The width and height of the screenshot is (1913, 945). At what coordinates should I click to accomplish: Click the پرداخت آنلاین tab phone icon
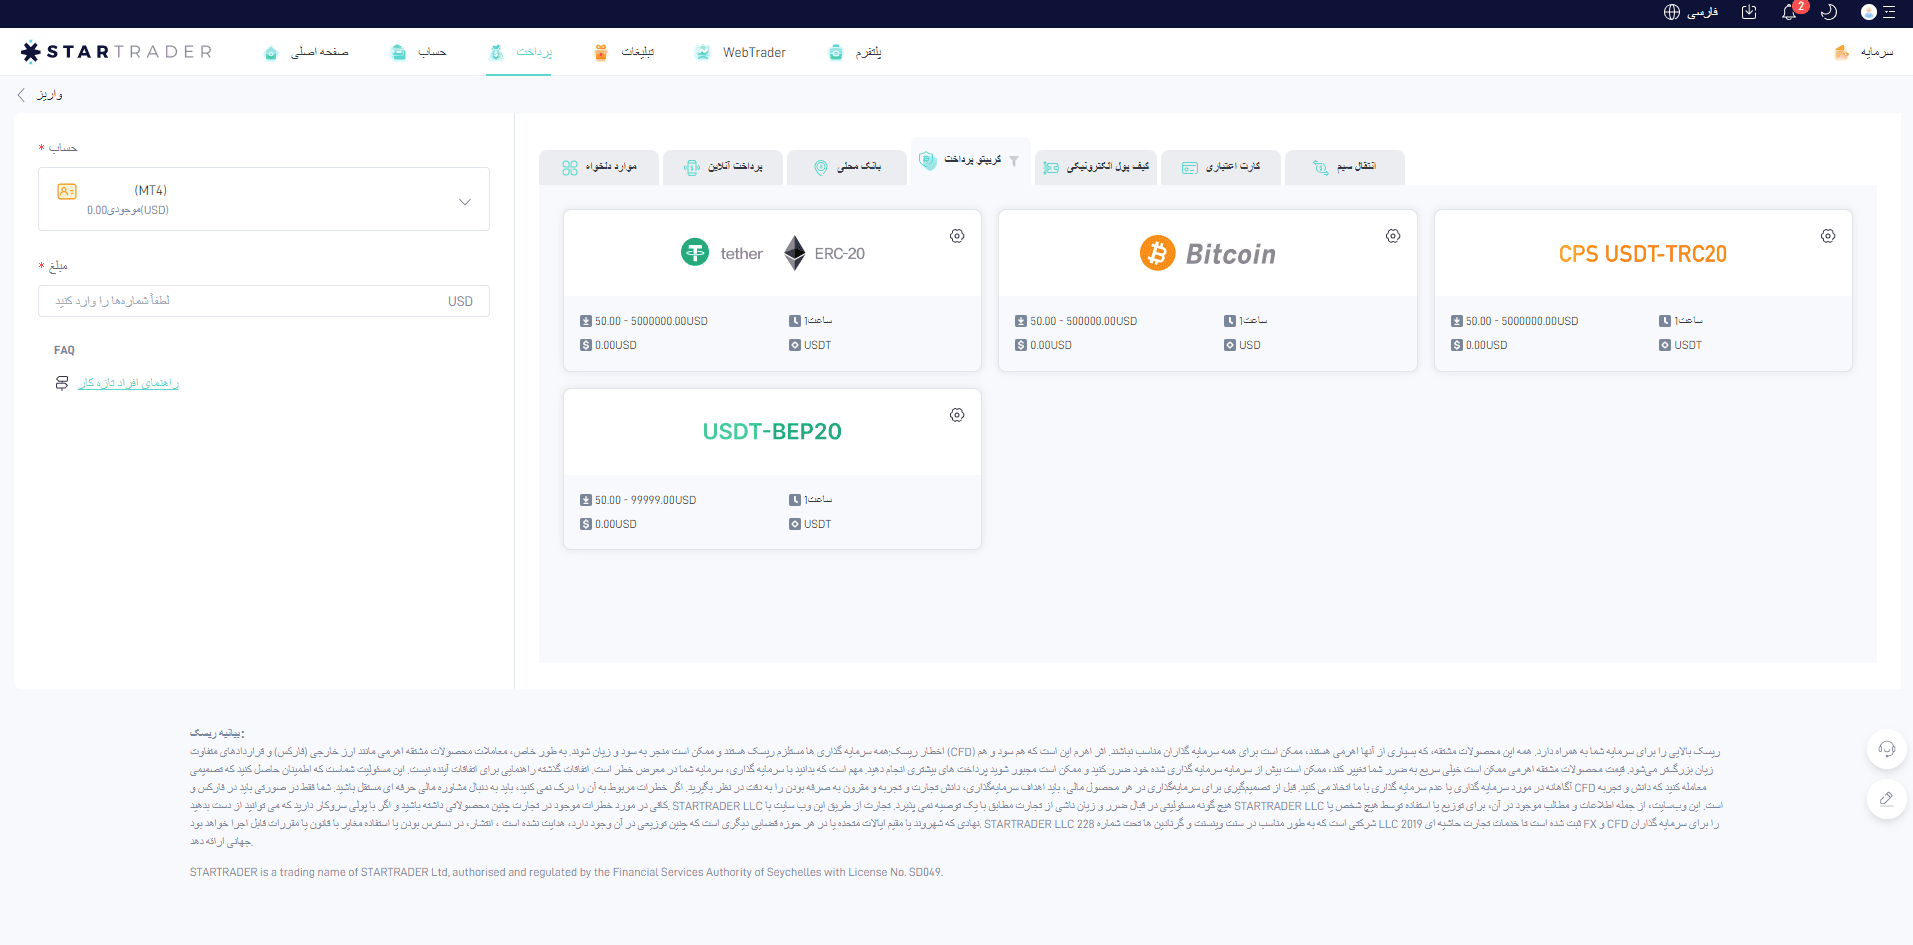tap(692, 167)
